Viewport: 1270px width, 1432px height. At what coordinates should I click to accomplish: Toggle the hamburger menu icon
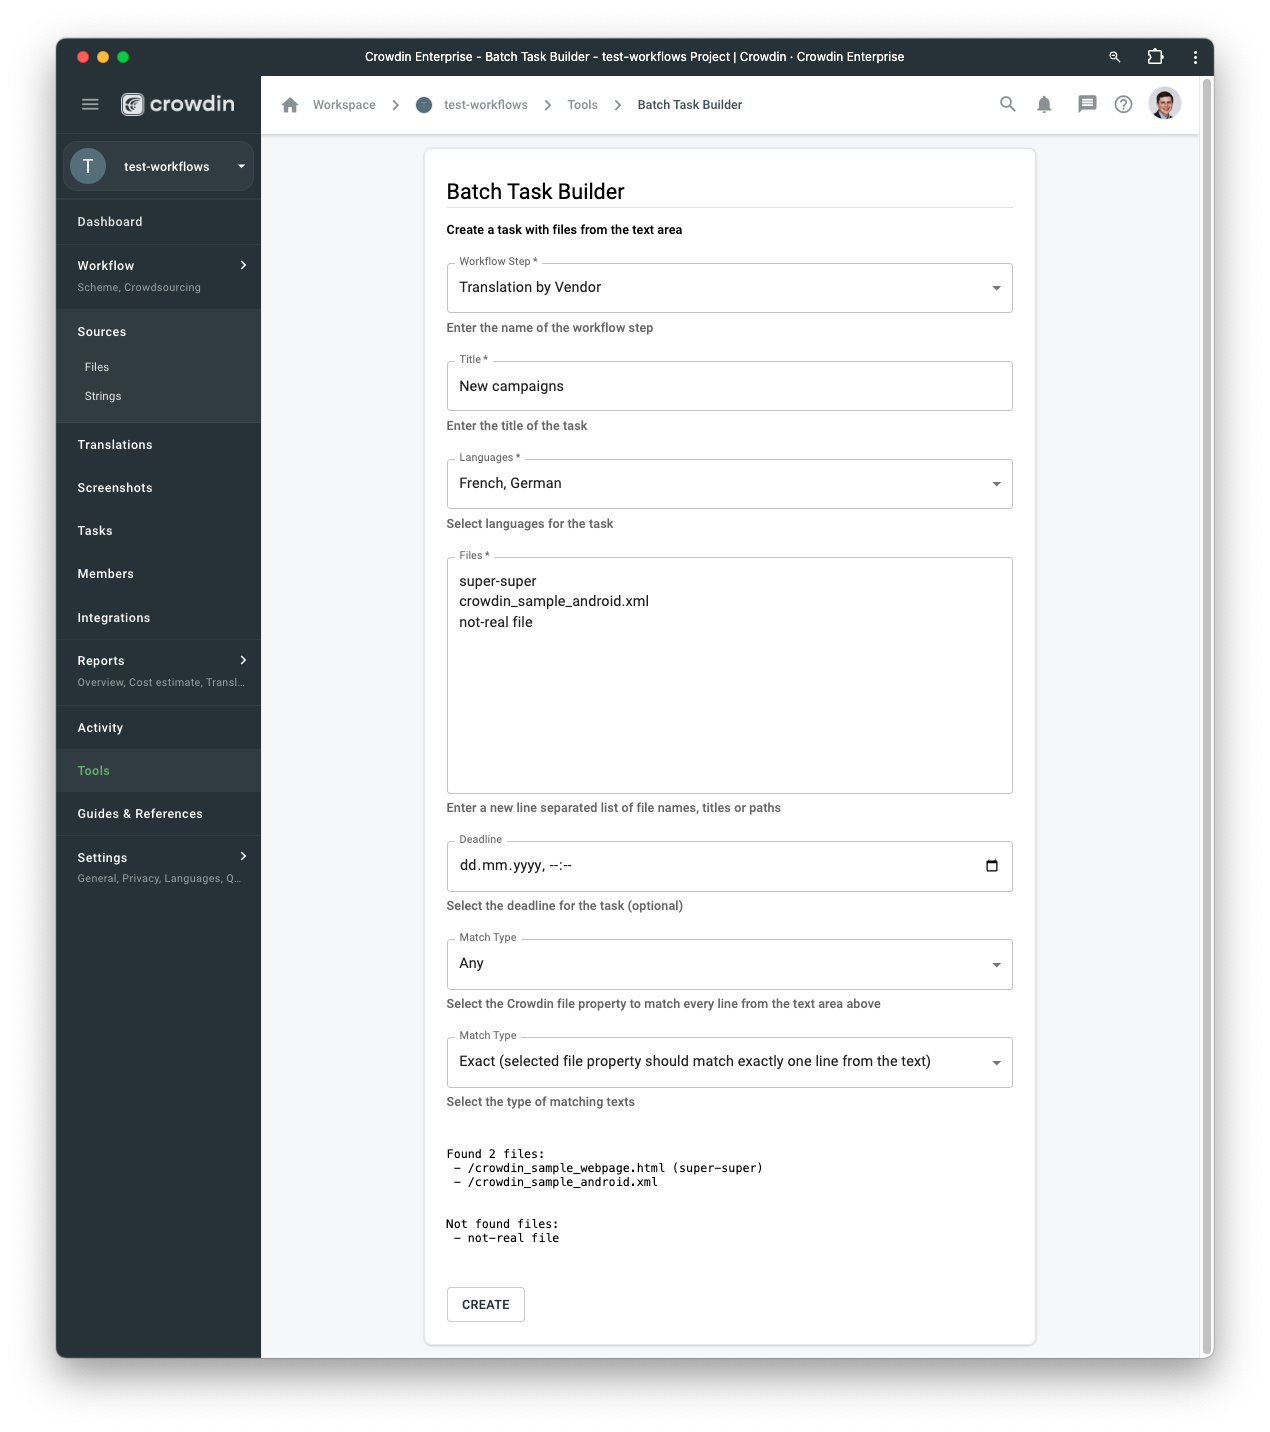click(90, 104)
